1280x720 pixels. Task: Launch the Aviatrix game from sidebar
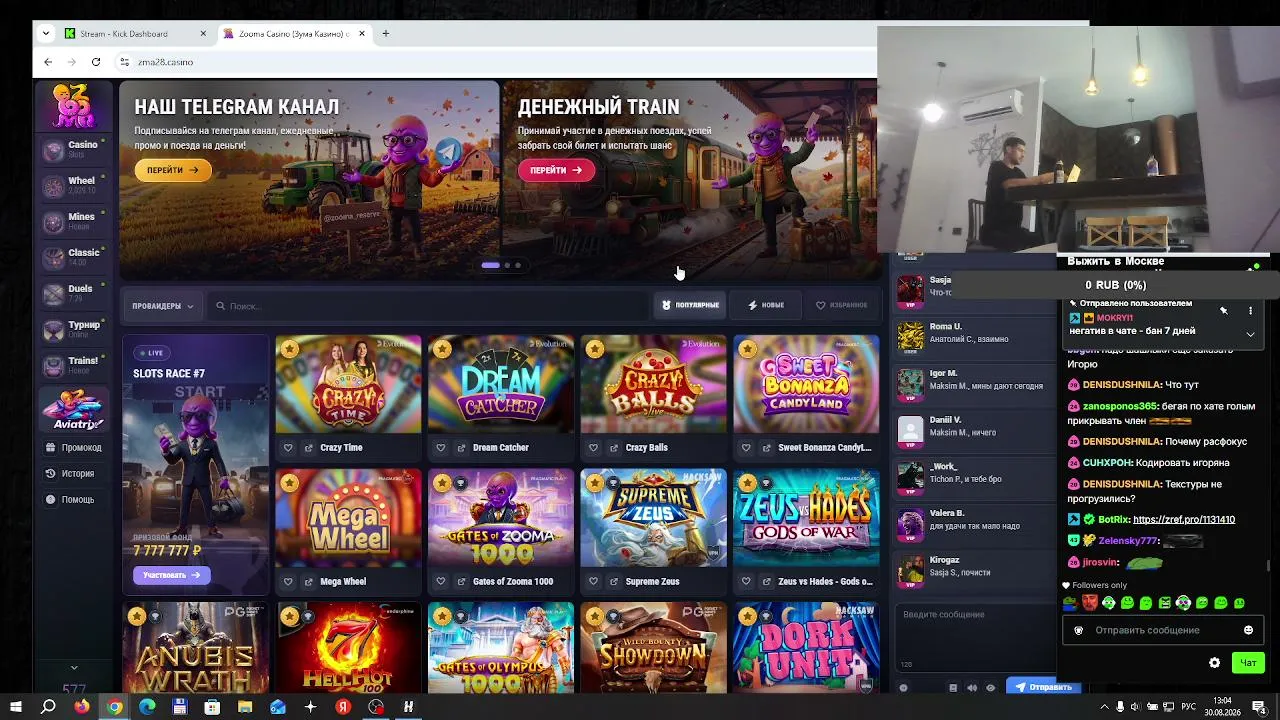click(73, 408)
